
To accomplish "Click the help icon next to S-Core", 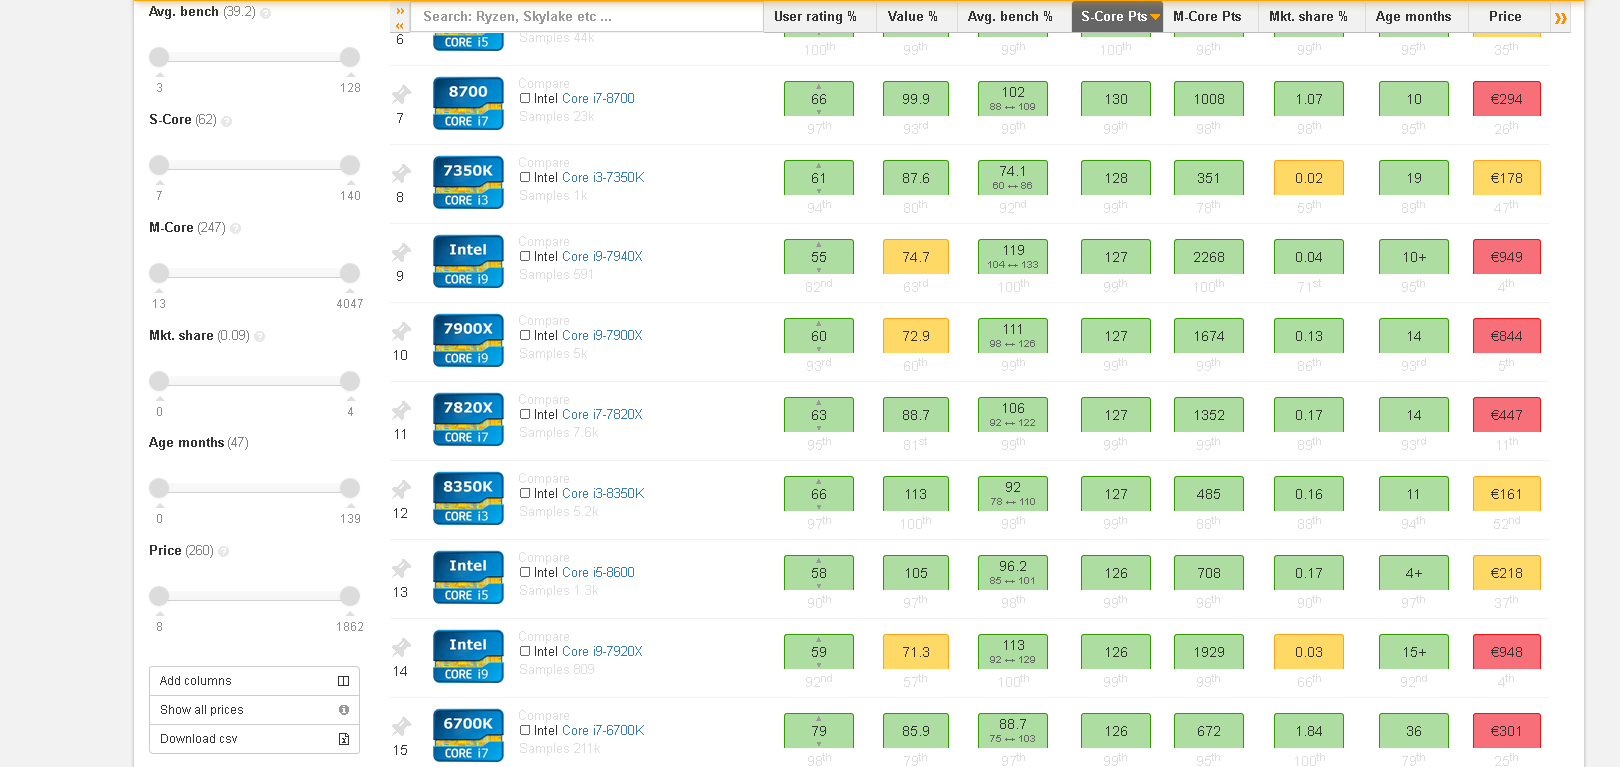I will click(226, 121).
